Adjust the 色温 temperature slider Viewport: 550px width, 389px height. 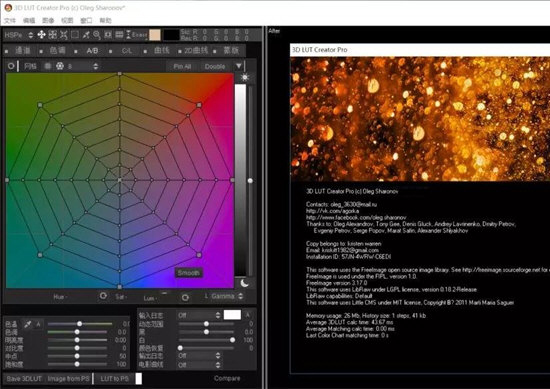coord(80,324)
